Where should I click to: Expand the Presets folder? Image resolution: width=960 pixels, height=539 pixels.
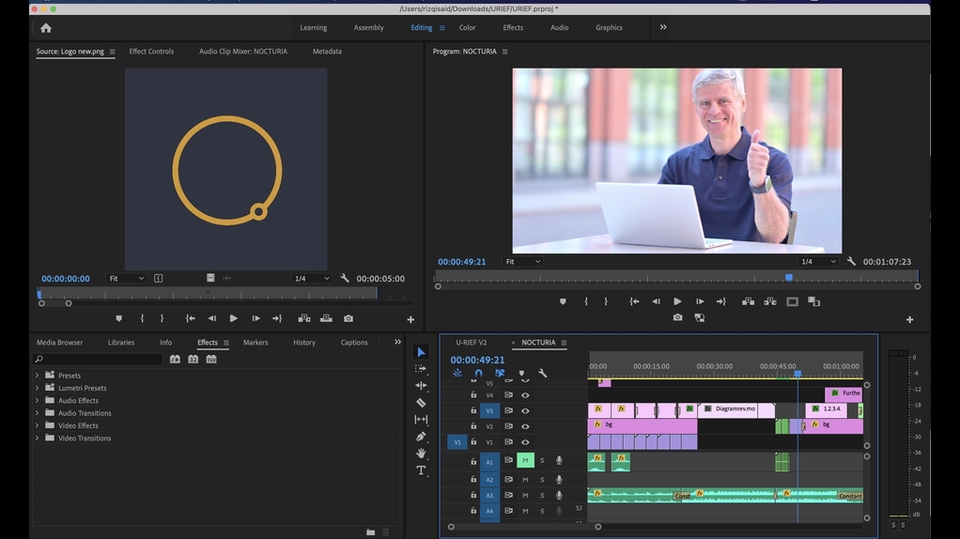tap(37, 375)
